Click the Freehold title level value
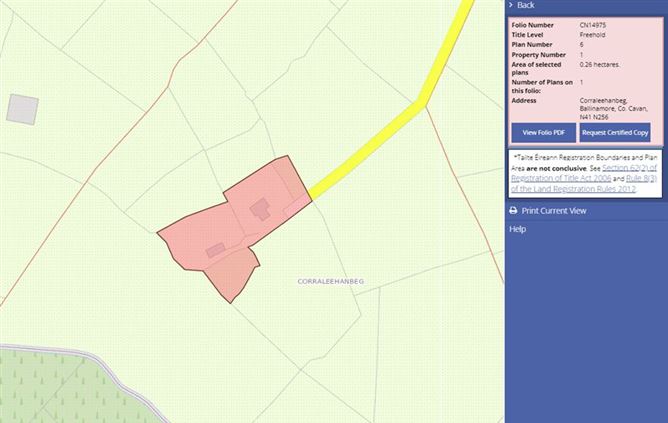Screen dimensions: 668x423 tap(592, 35)
